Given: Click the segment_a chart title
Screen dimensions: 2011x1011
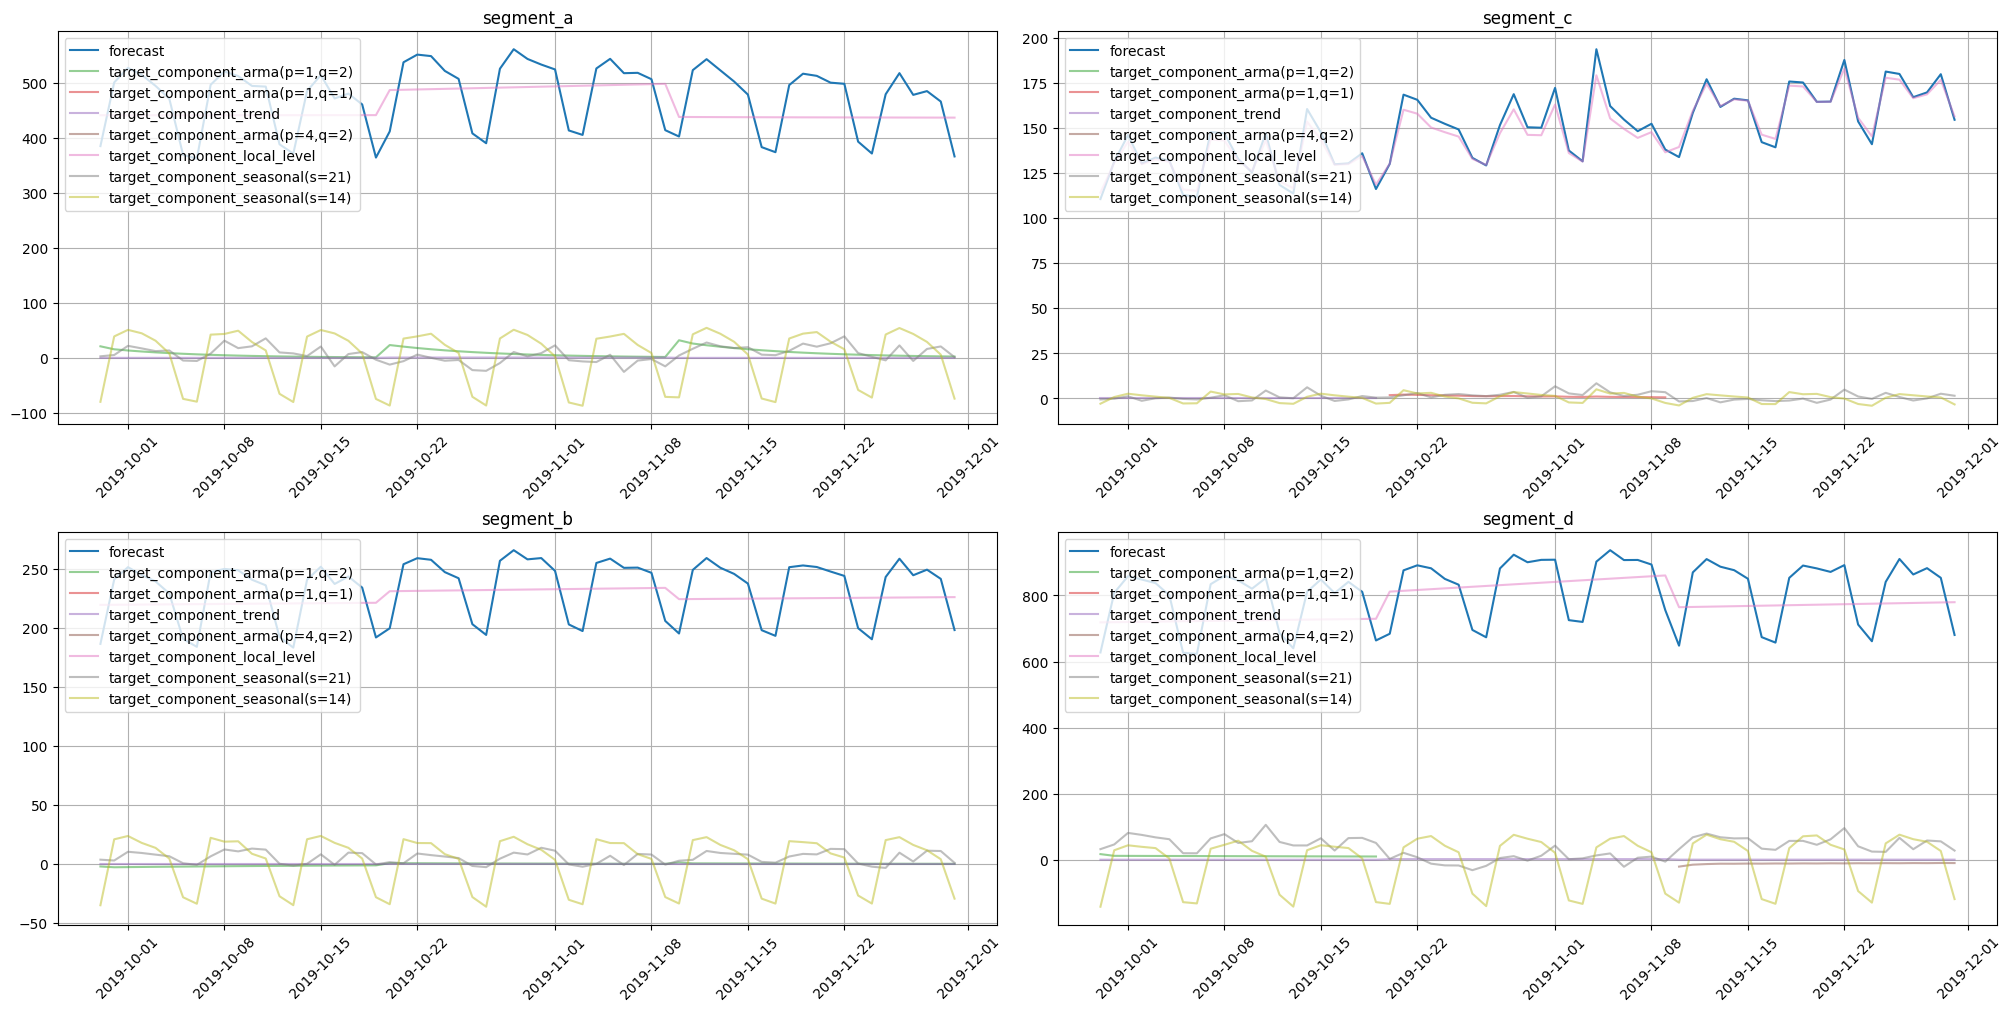Looking at the screenshot, I should click(527, 18).
